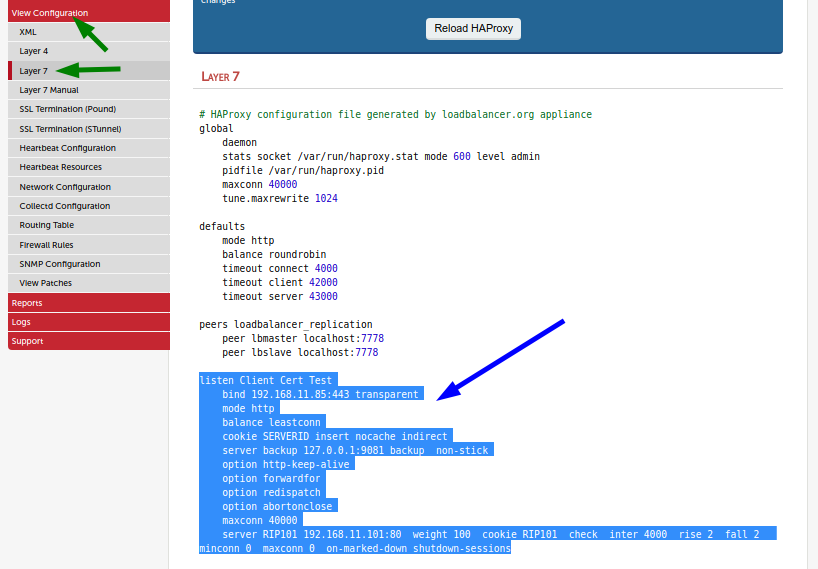Click the 'balance roundrobin' defaults line
Screen dimensions: 818x569
click(274, 255)
